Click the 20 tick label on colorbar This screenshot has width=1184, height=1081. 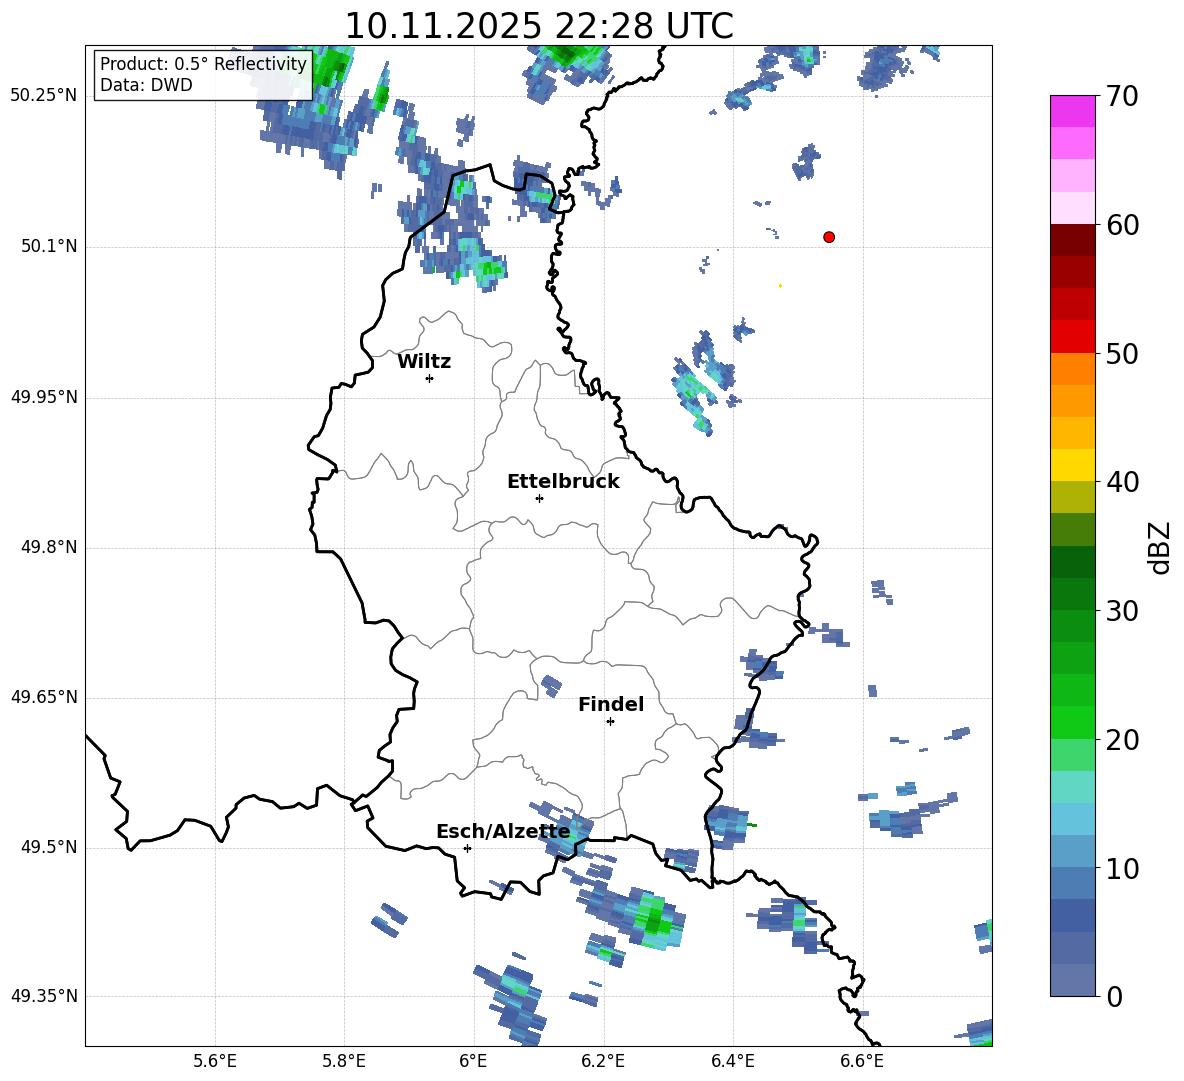(1122, 740)
